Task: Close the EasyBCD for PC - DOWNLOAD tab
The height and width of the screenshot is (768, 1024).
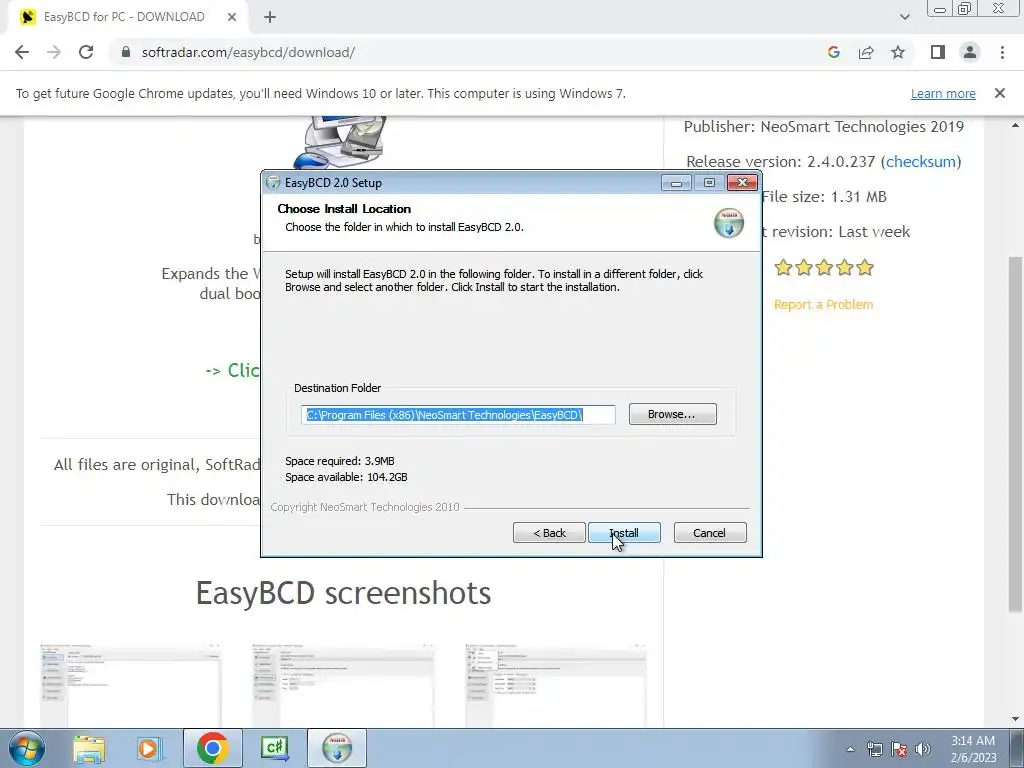Action: click(232, 17)
